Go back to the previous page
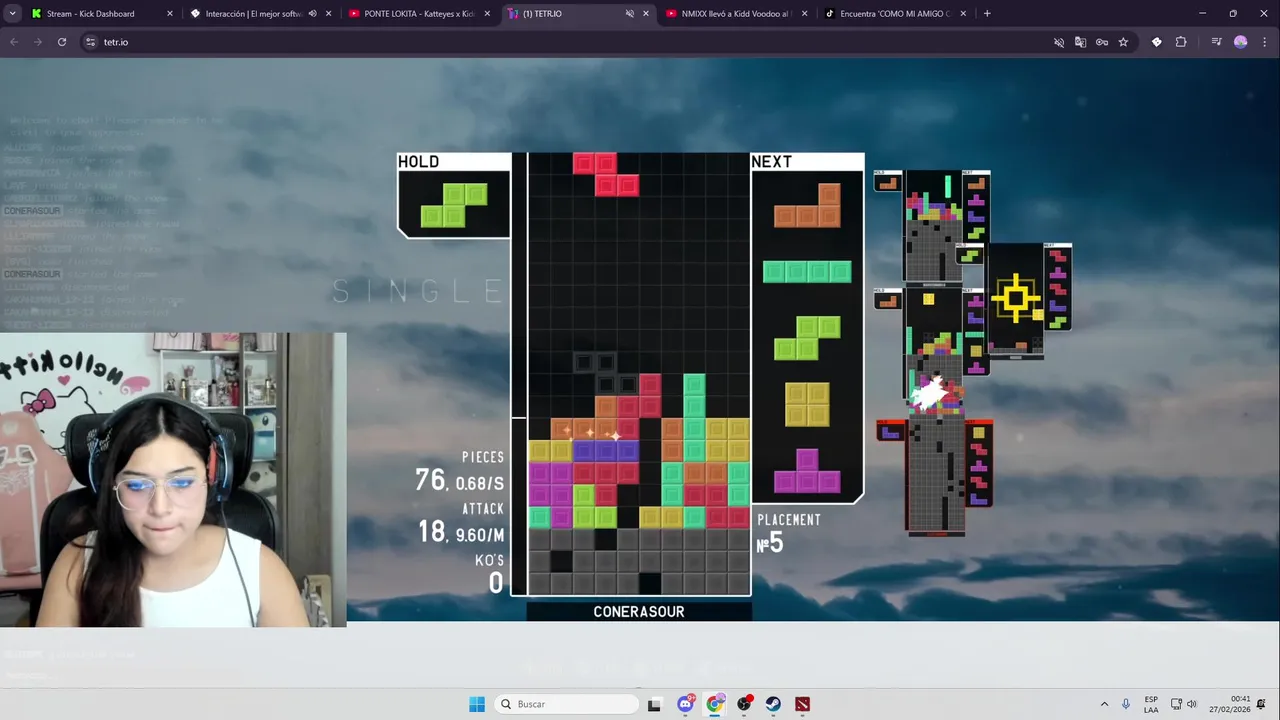Screen dimensions: 1280x720 pos(14,42)
